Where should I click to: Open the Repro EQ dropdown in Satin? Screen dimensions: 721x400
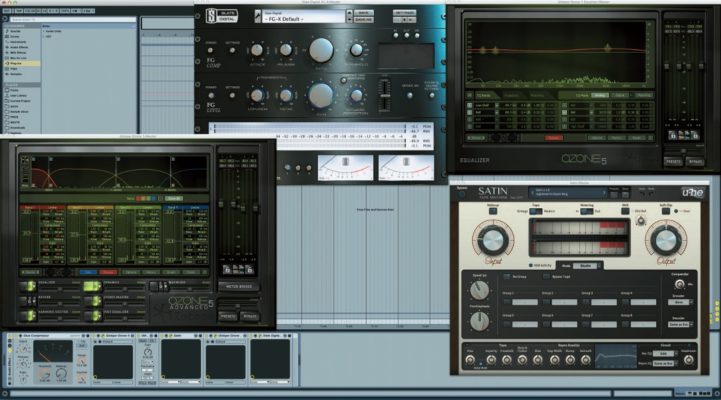665,364
